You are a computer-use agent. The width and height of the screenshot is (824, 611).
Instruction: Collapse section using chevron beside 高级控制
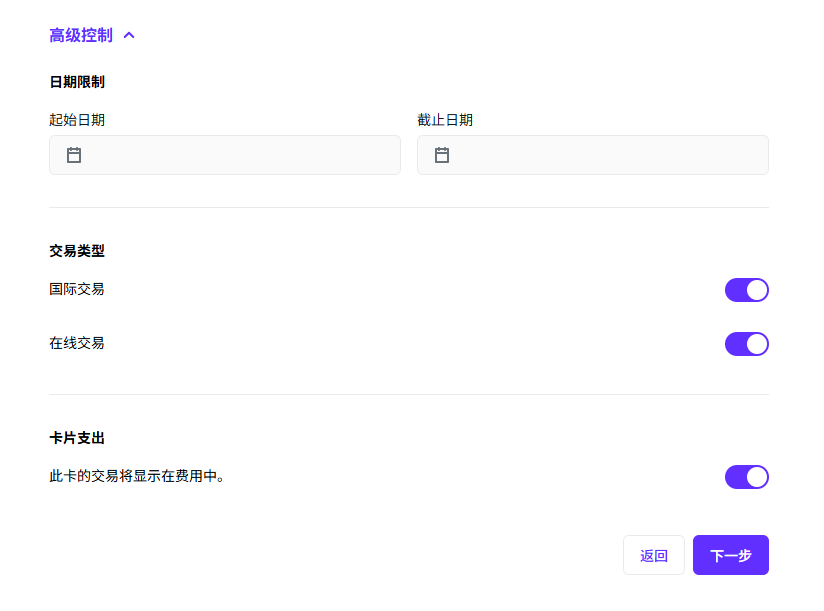[129, 36]
